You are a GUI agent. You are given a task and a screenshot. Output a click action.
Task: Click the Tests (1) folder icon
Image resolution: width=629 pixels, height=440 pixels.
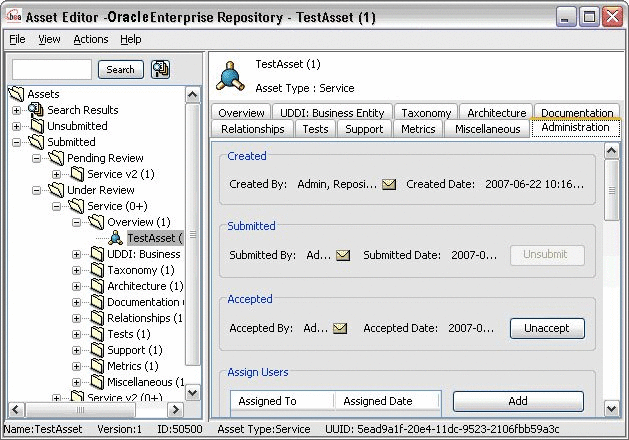(x=97, y=334)
